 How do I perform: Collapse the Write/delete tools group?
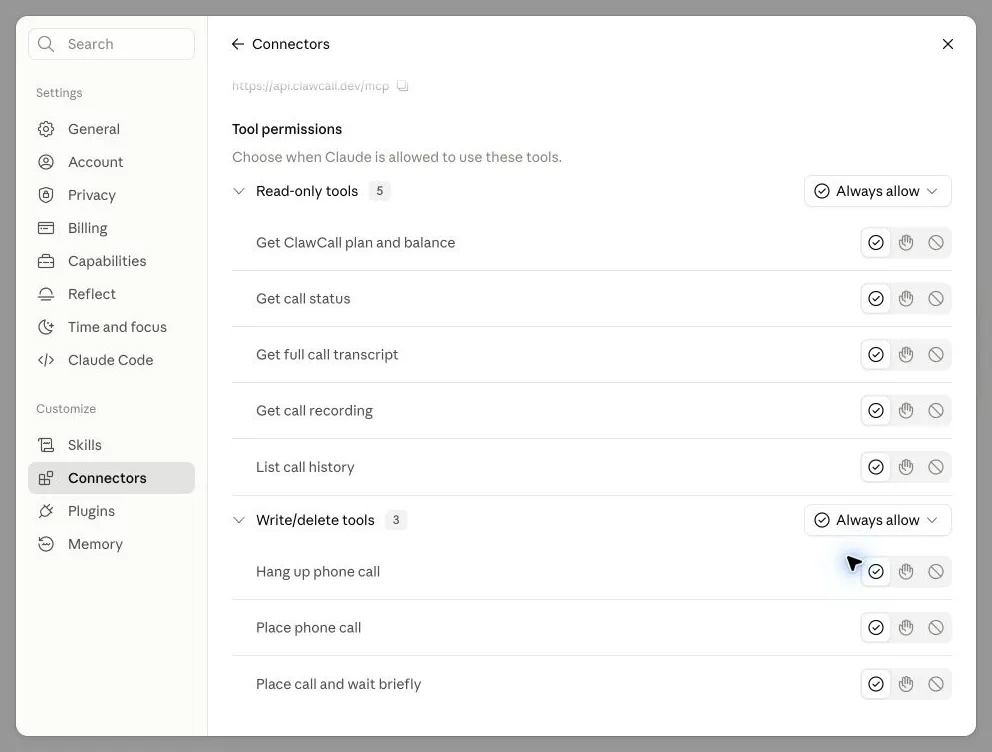click(239, 520)
